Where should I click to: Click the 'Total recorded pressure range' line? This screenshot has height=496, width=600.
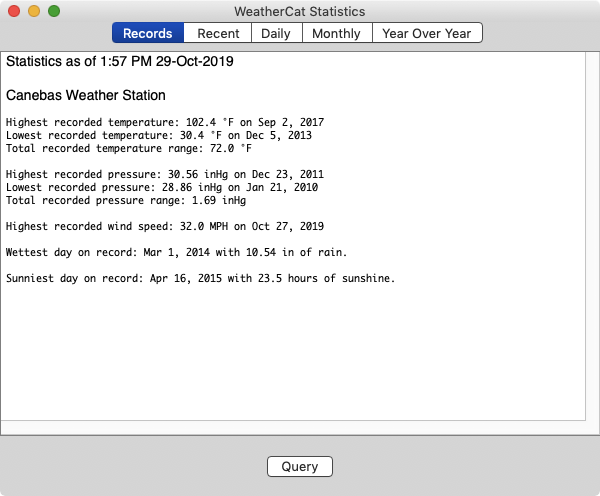pyautogui.click(x=126, y=201)
